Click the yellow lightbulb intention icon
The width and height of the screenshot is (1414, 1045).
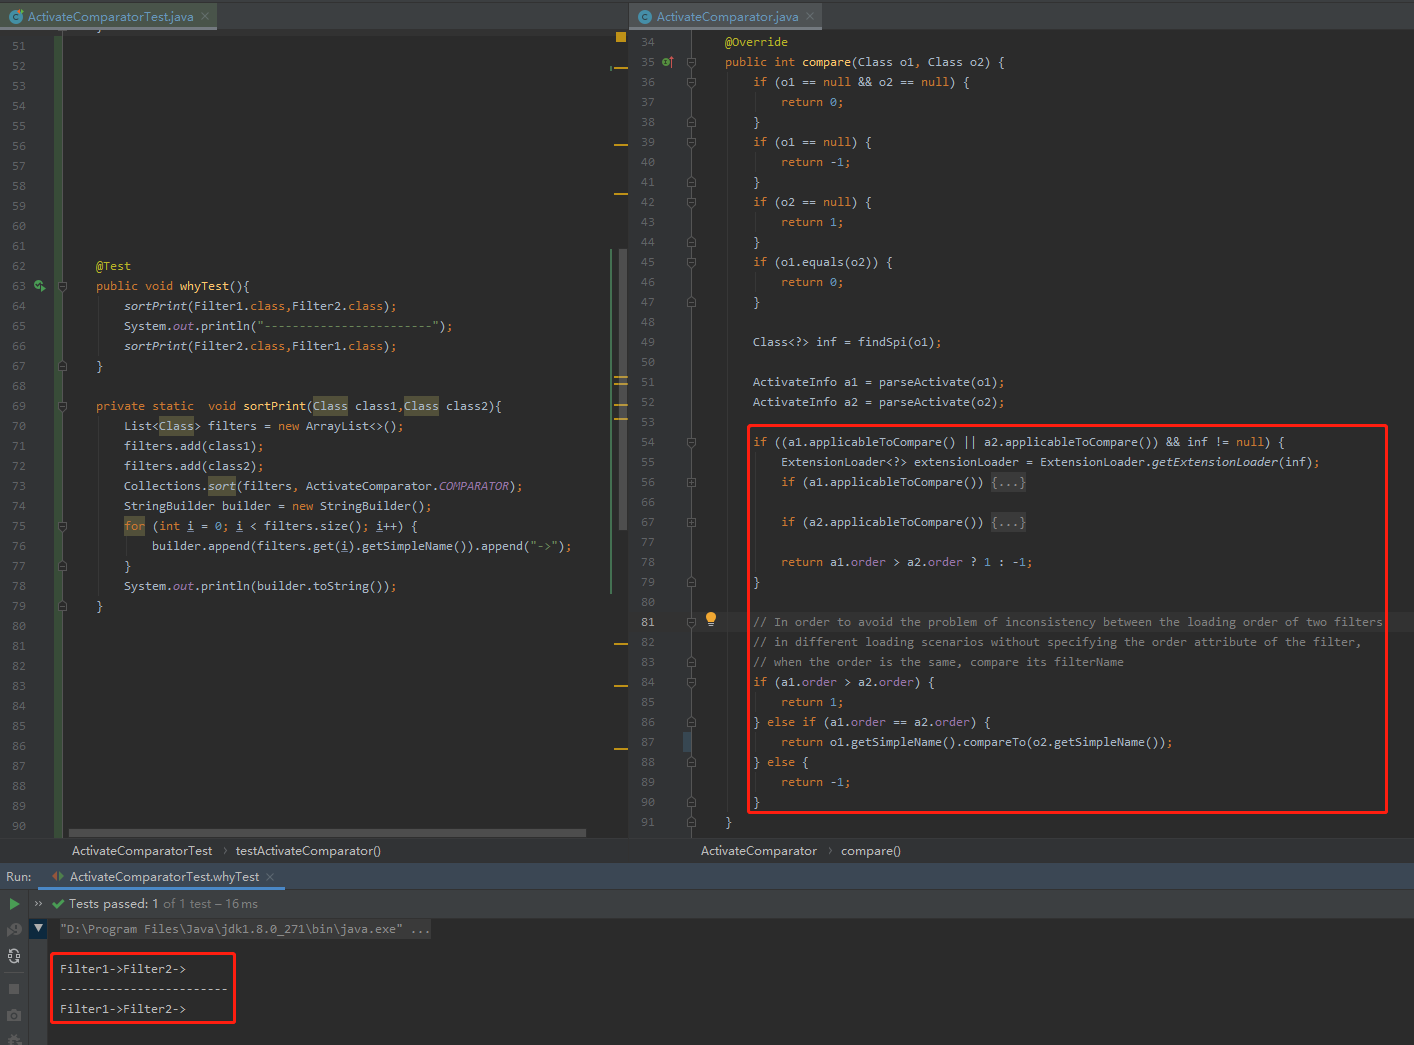coord(711,619)
